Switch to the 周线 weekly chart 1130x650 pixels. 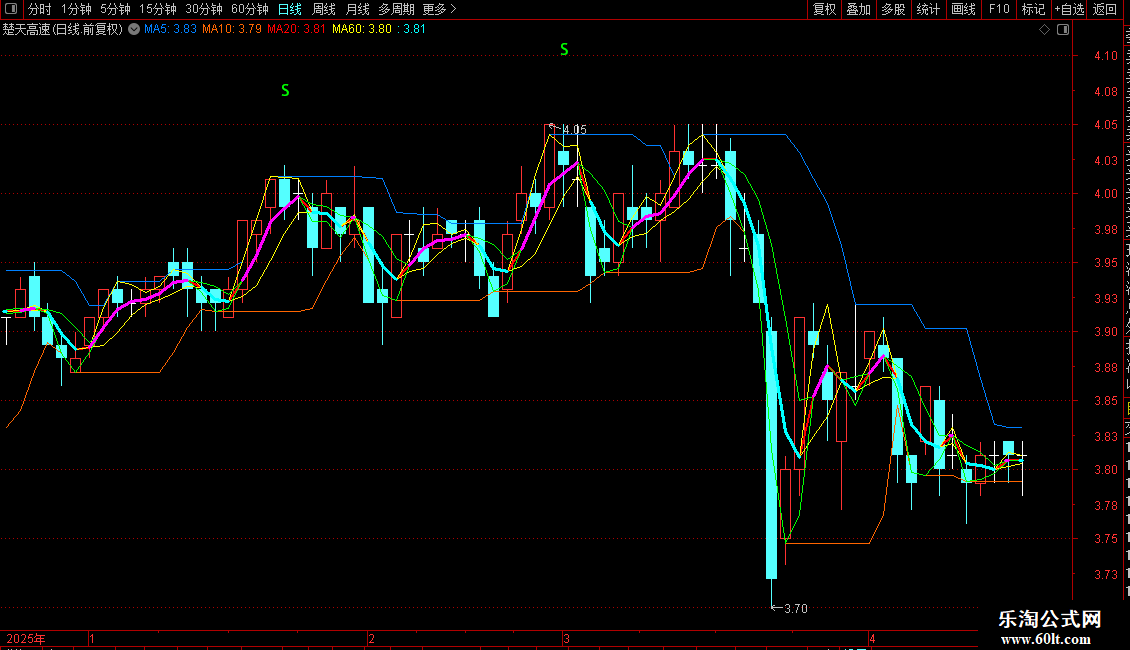pyautogui.click(x=324, y=9)
